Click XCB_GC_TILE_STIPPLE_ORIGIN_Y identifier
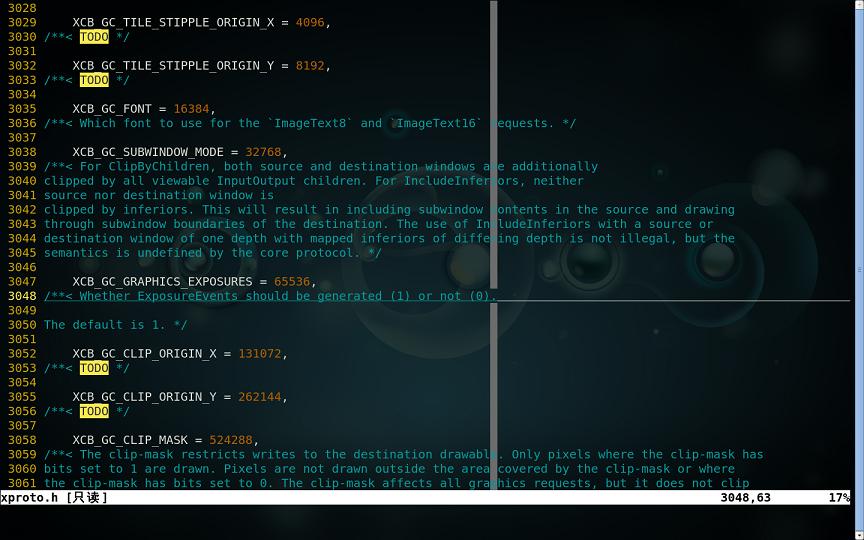 [174, 66]
